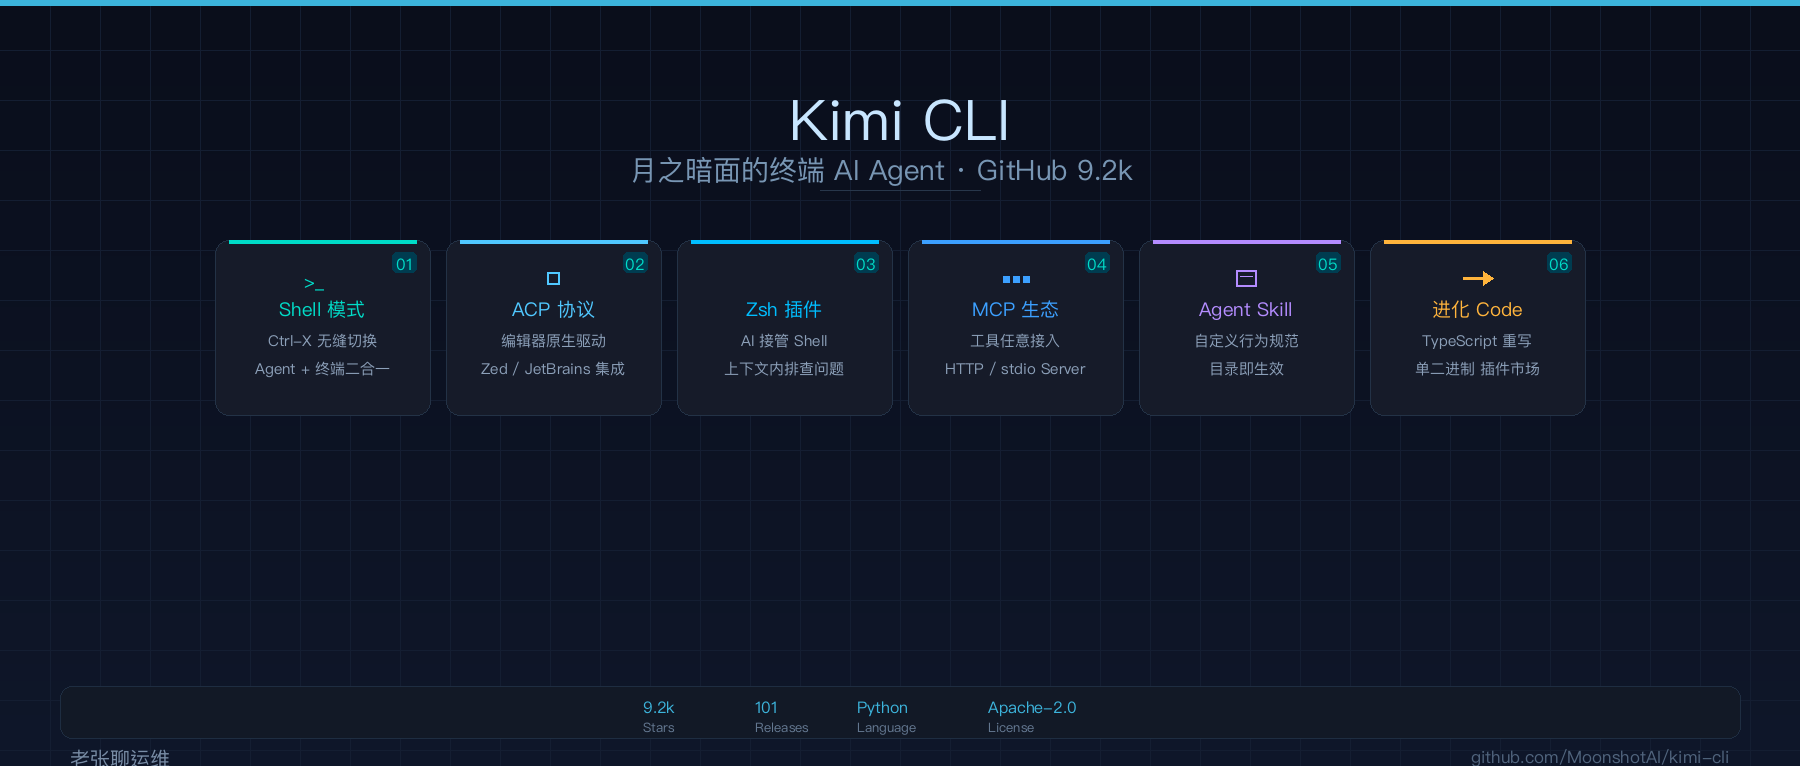Open the github.com/MoonshotAI/kimi-cli link

click(x=1600, y=757)
